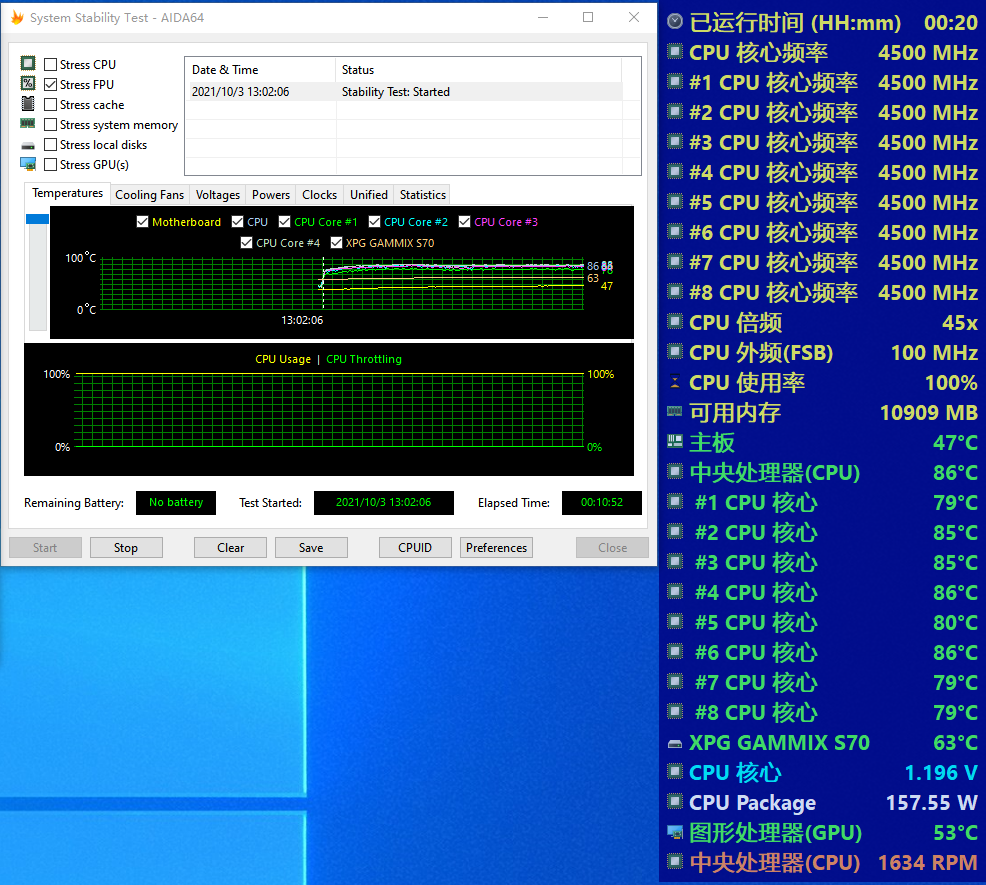Screen dimensions: 986x885
Task: Uncheck the Stress FPU checkbox
Action: click(x=51, y=85)
